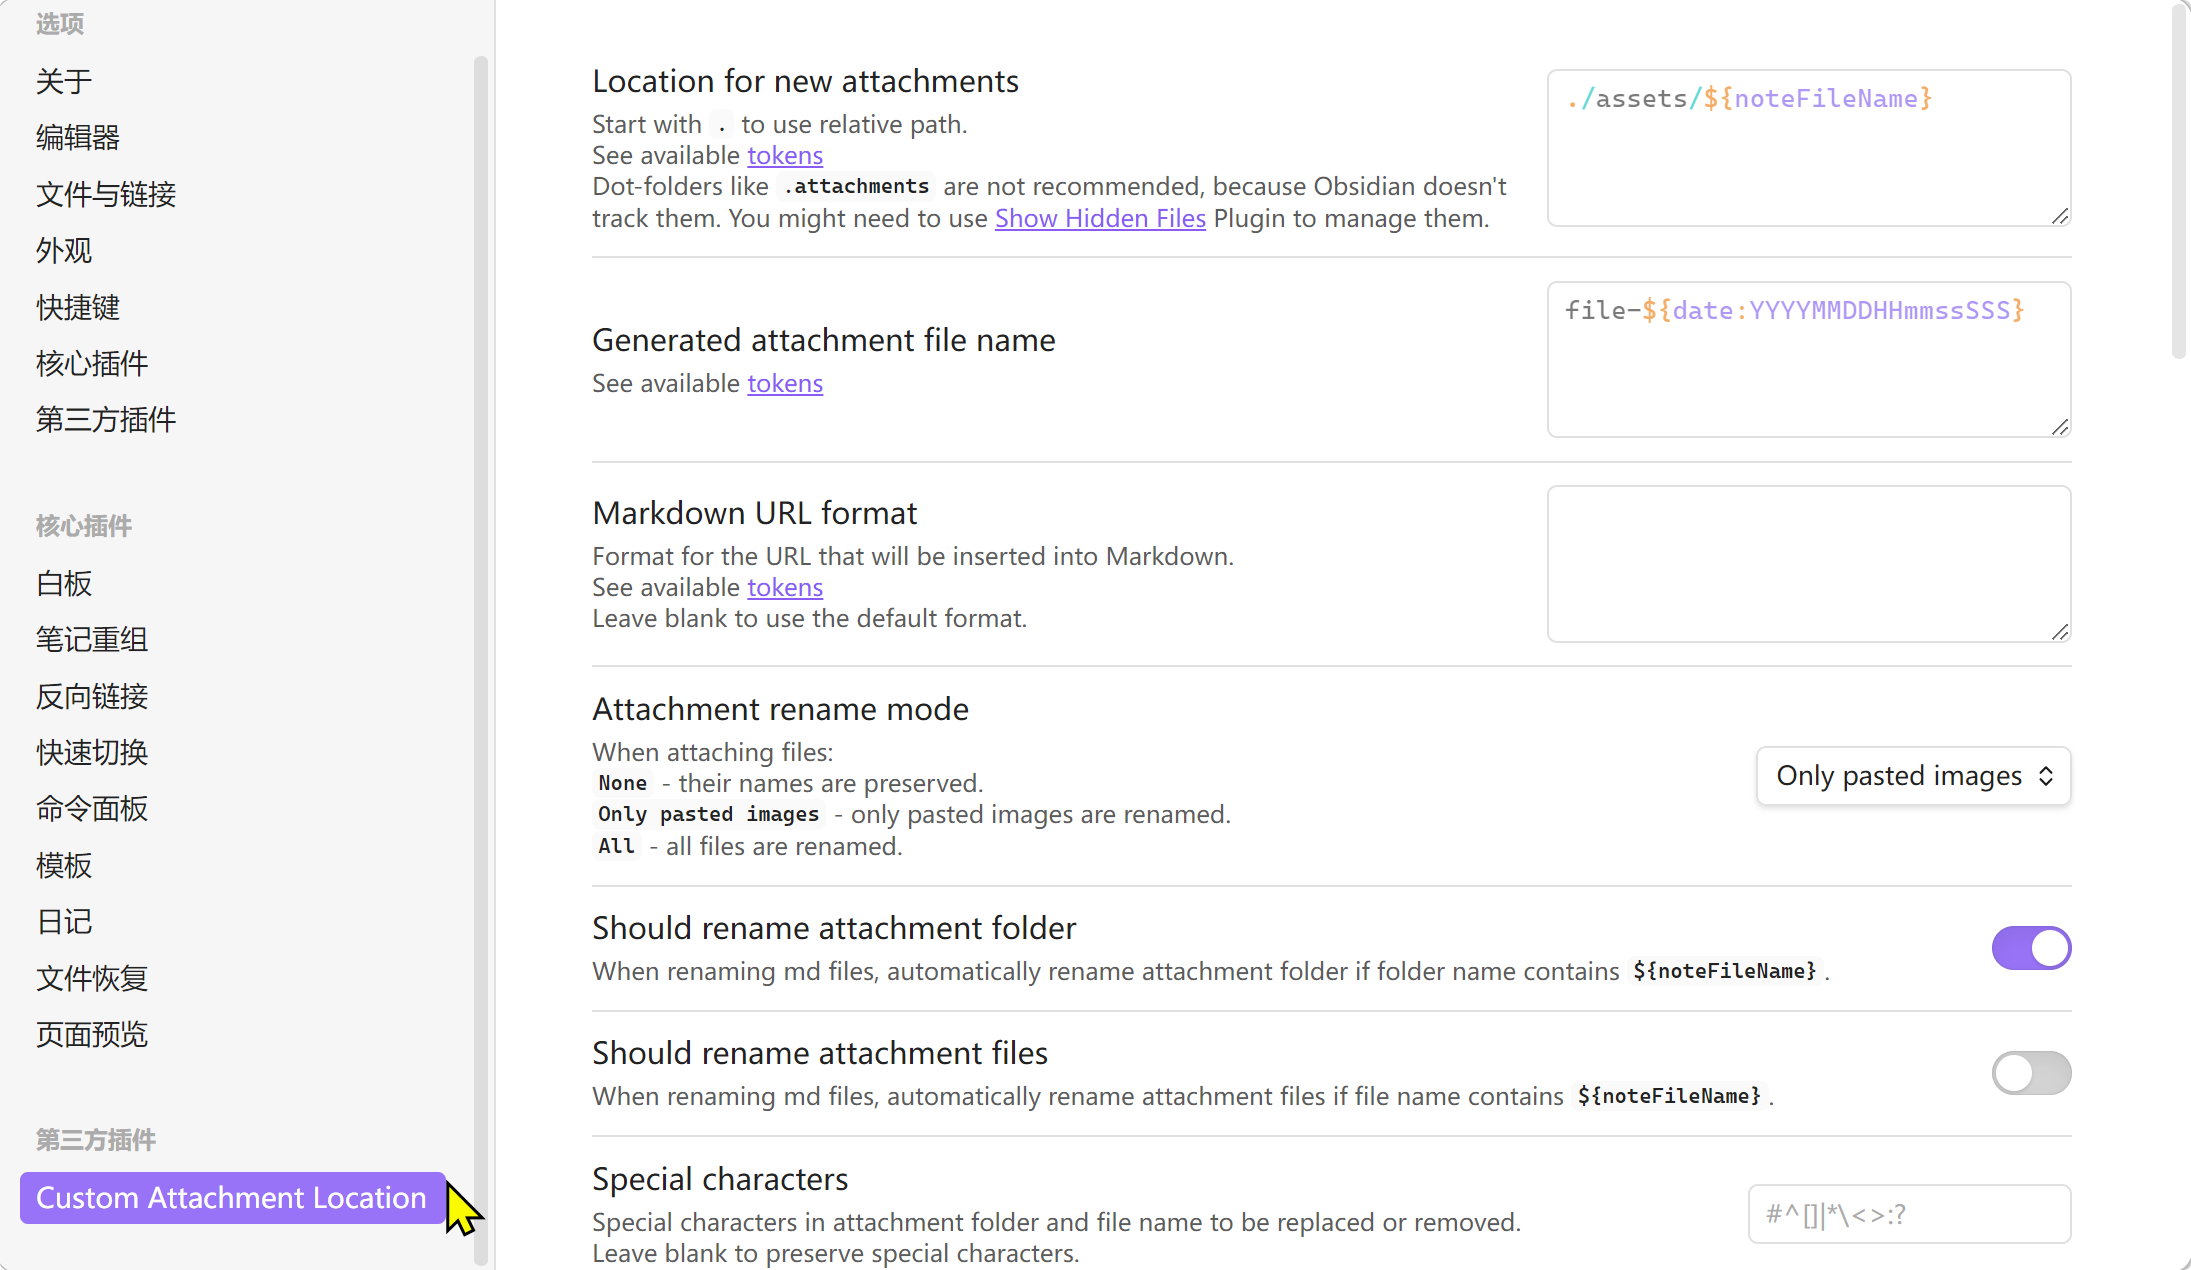2191x1270 pixels.
Task: Click the tokens link under Location for new attachments
Action: pyautogui.click(x=785, y=156)
